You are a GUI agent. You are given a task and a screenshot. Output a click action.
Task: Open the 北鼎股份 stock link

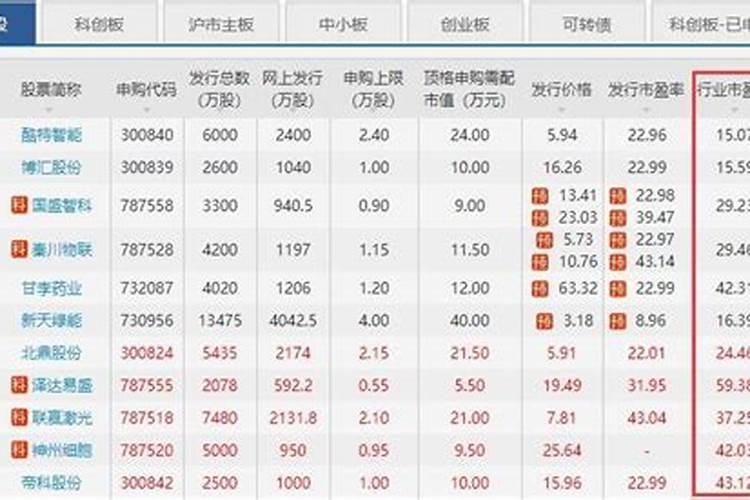click(x=51, y=353)
